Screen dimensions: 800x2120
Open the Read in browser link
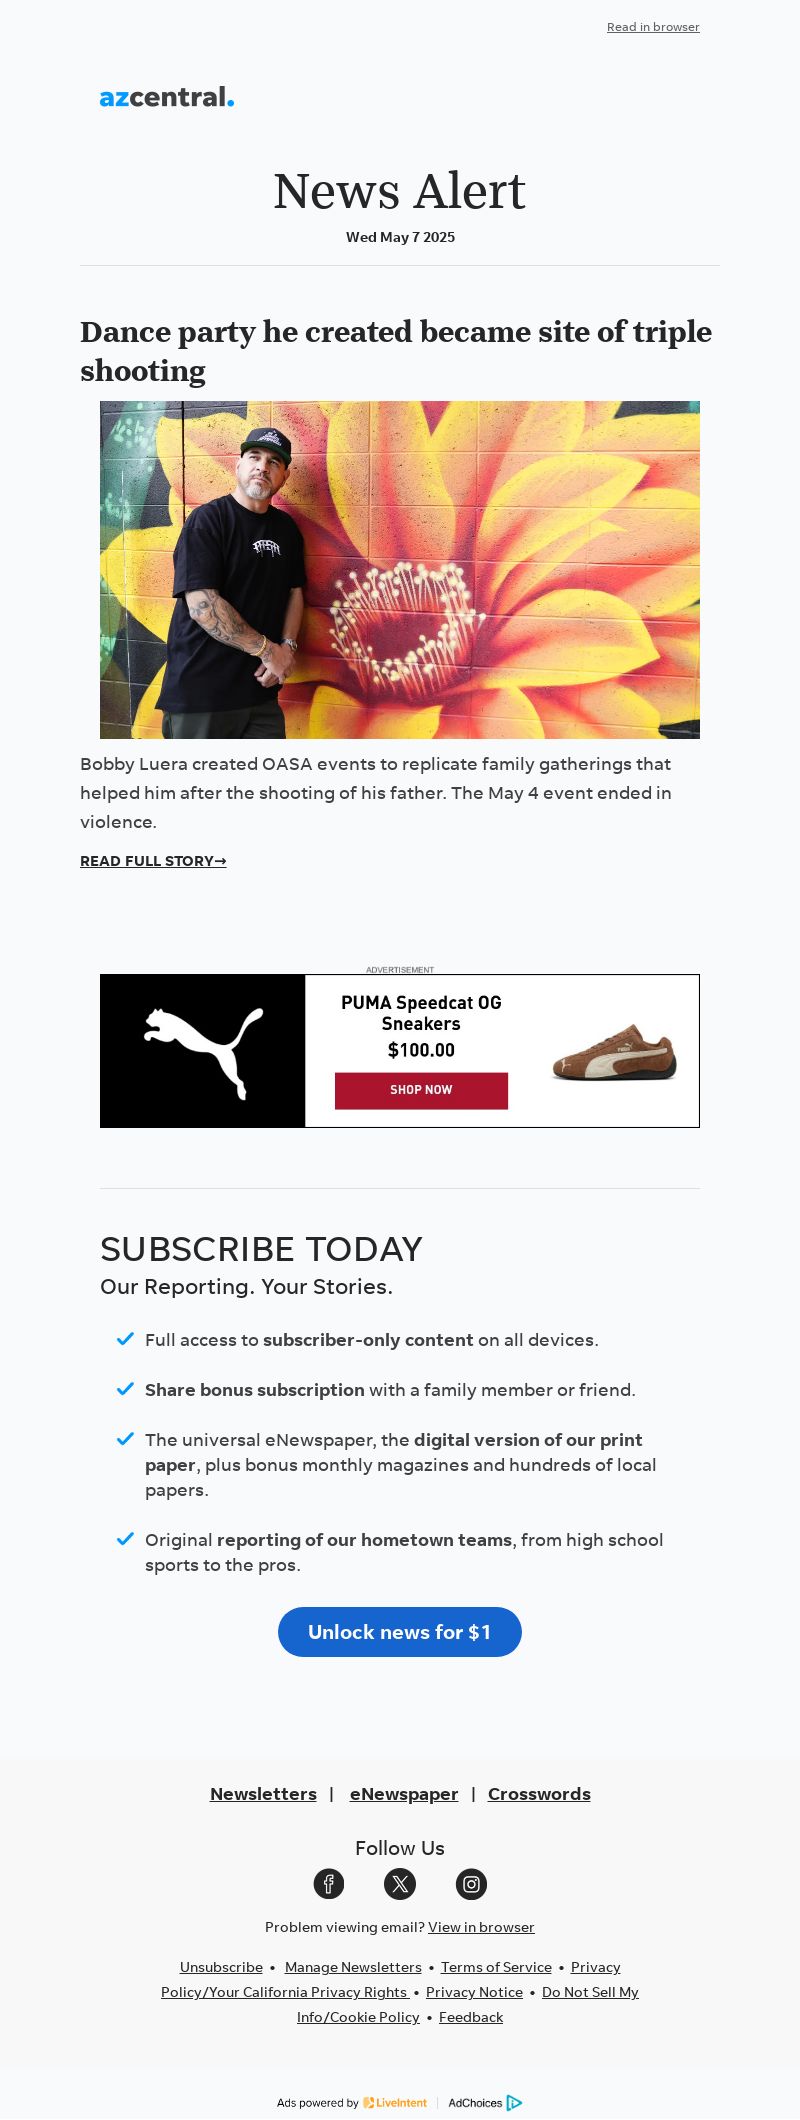pyautogui.click(x=653, y=27)
